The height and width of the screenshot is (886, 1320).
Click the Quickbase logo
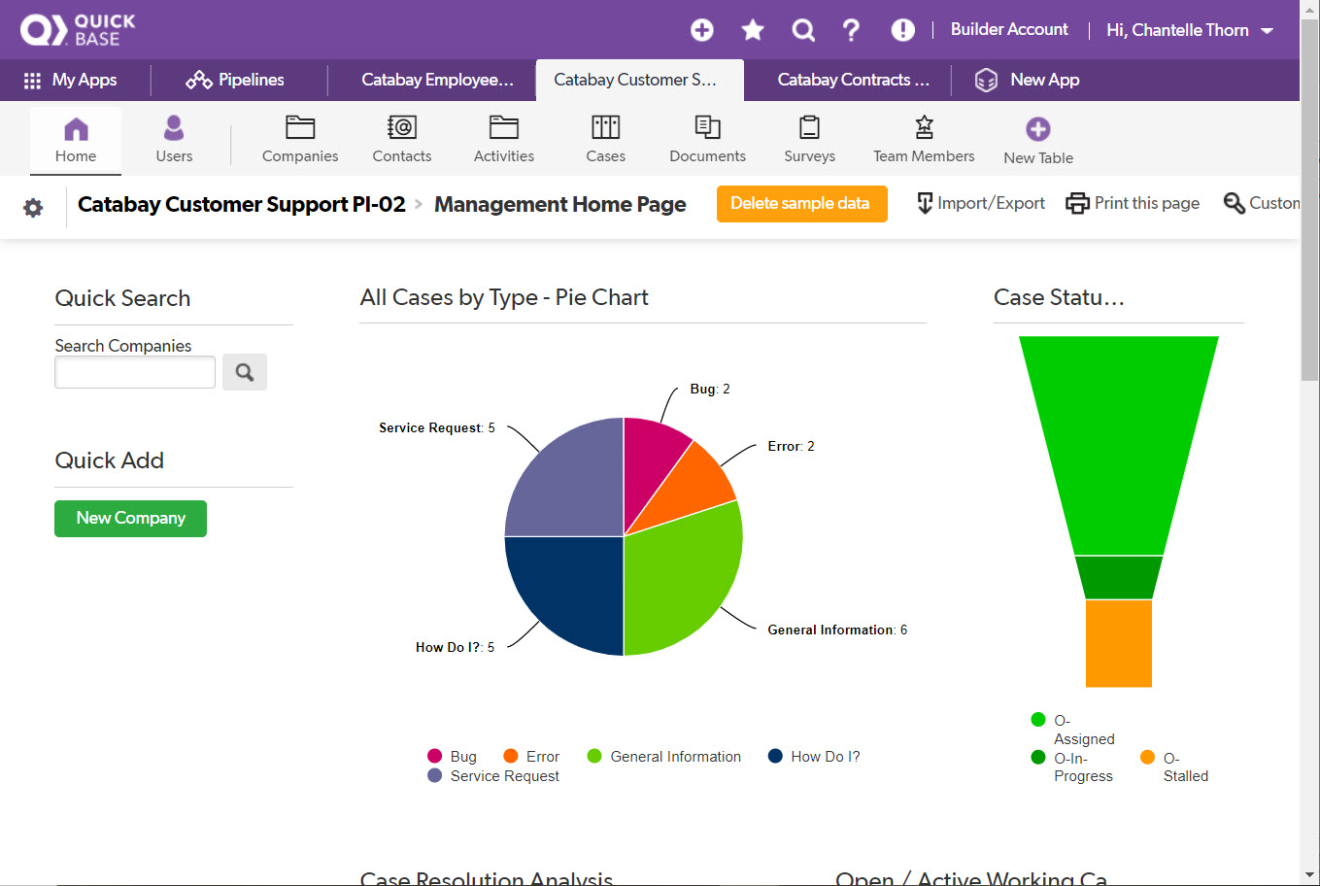click(x=77, y=29)
